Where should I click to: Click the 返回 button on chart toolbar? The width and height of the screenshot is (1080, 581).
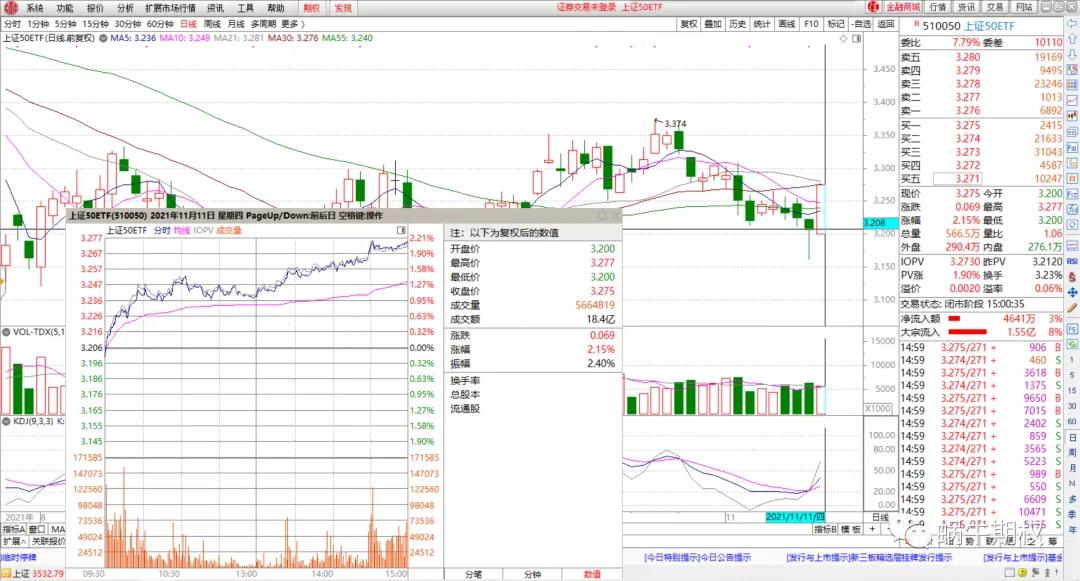tap(886, 23)
